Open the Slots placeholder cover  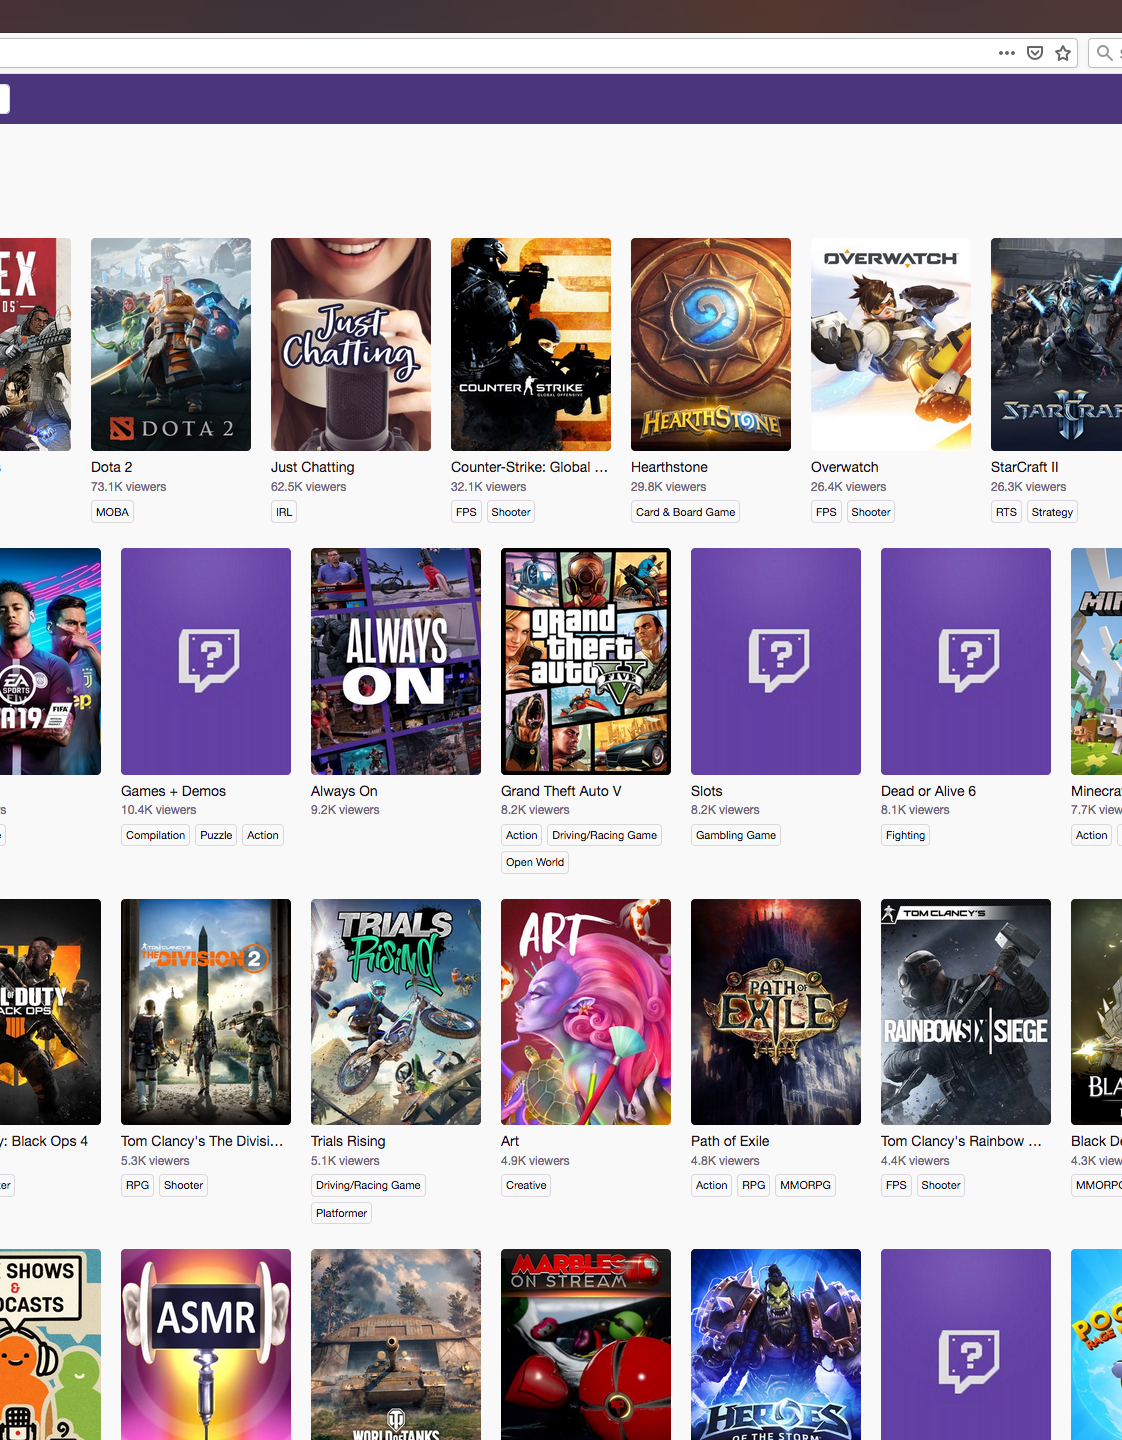[x=775, y=661]
